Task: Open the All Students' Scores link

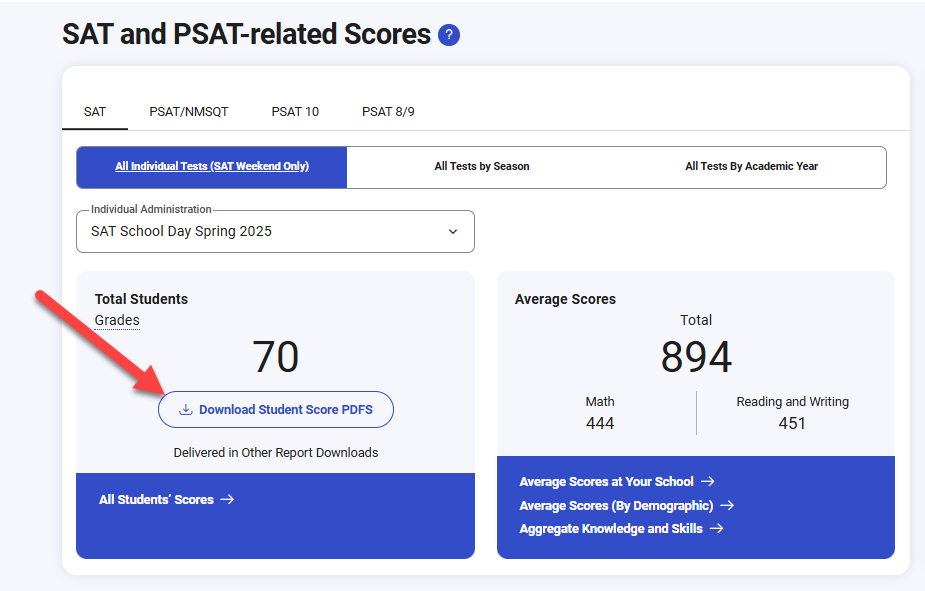Action: point(156,499)
